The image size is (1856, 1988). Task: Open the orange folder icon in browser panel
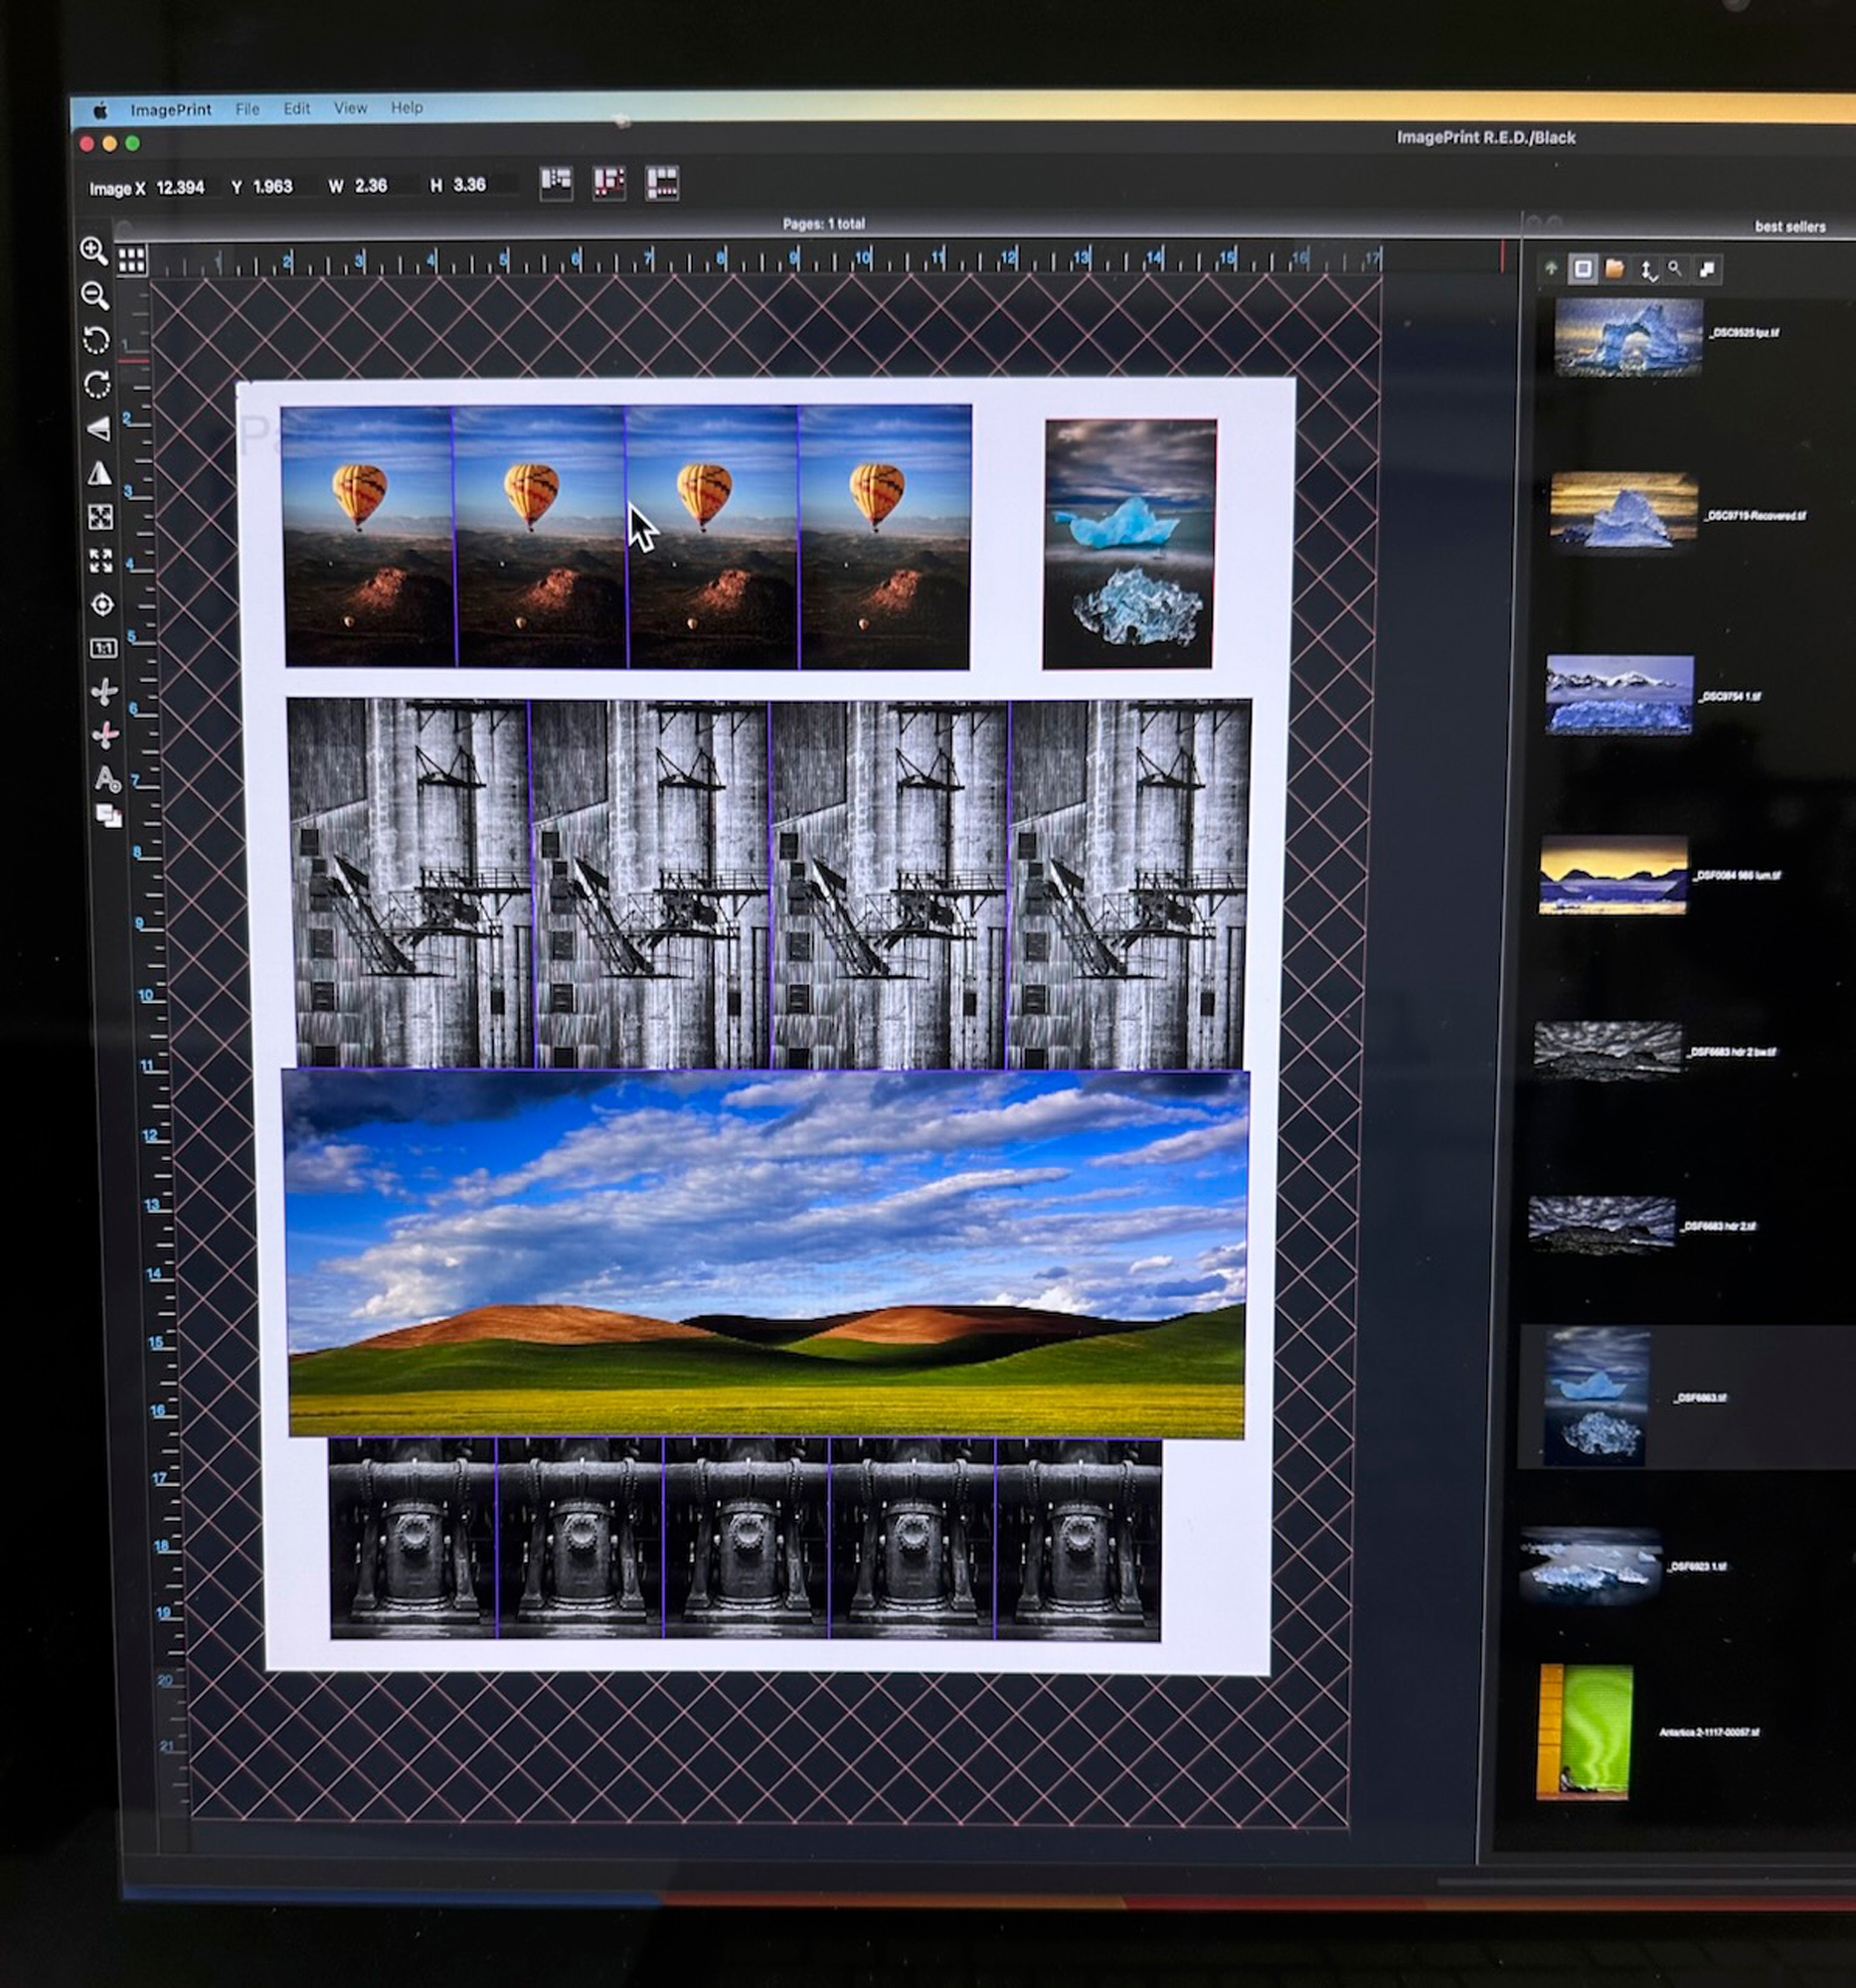1614,269
